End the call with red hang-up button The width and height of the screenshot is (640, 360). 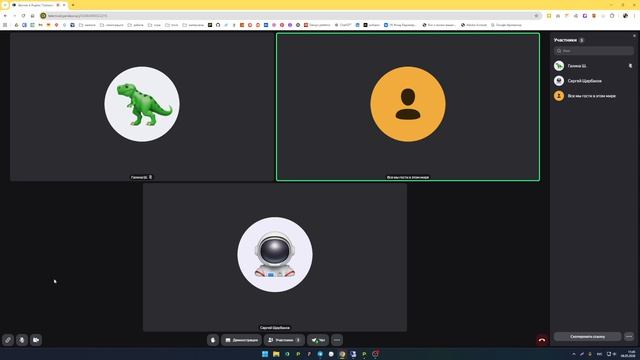[x=542, y=340]
